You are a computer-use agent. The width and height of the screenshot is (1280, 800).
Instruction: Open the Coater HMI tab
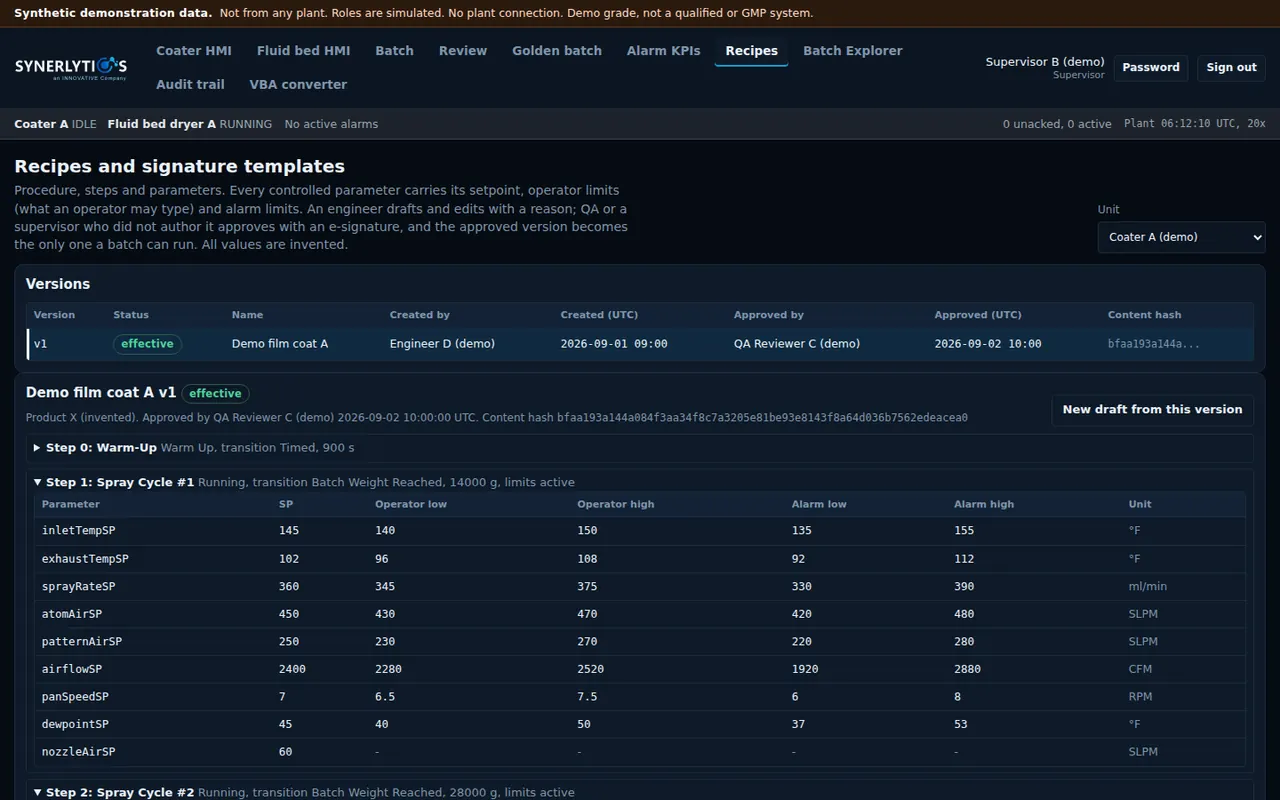pos(194,51)
